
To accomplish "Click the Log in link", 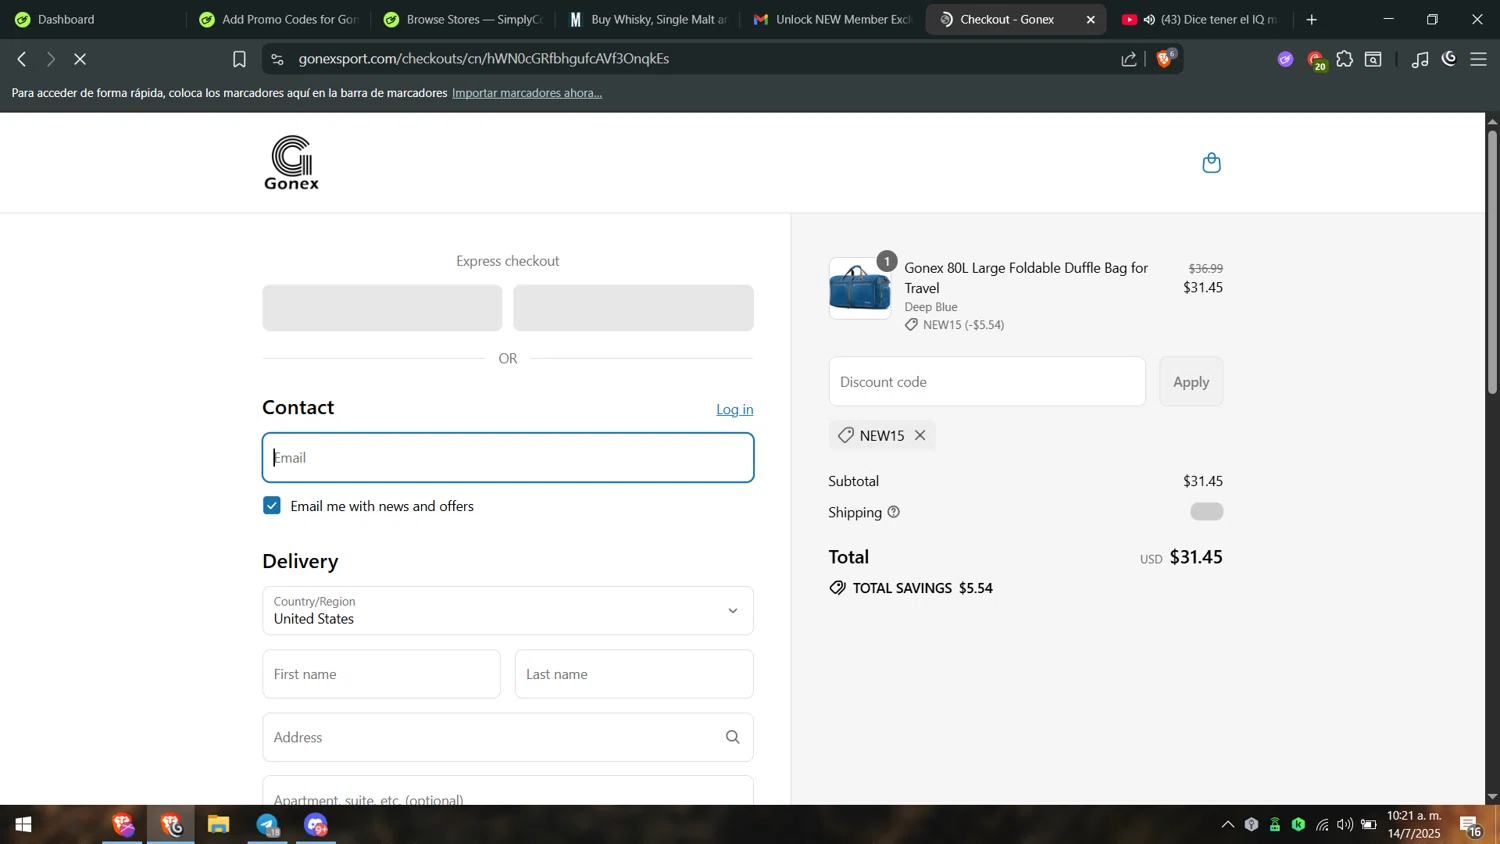I will pos(735,409).
